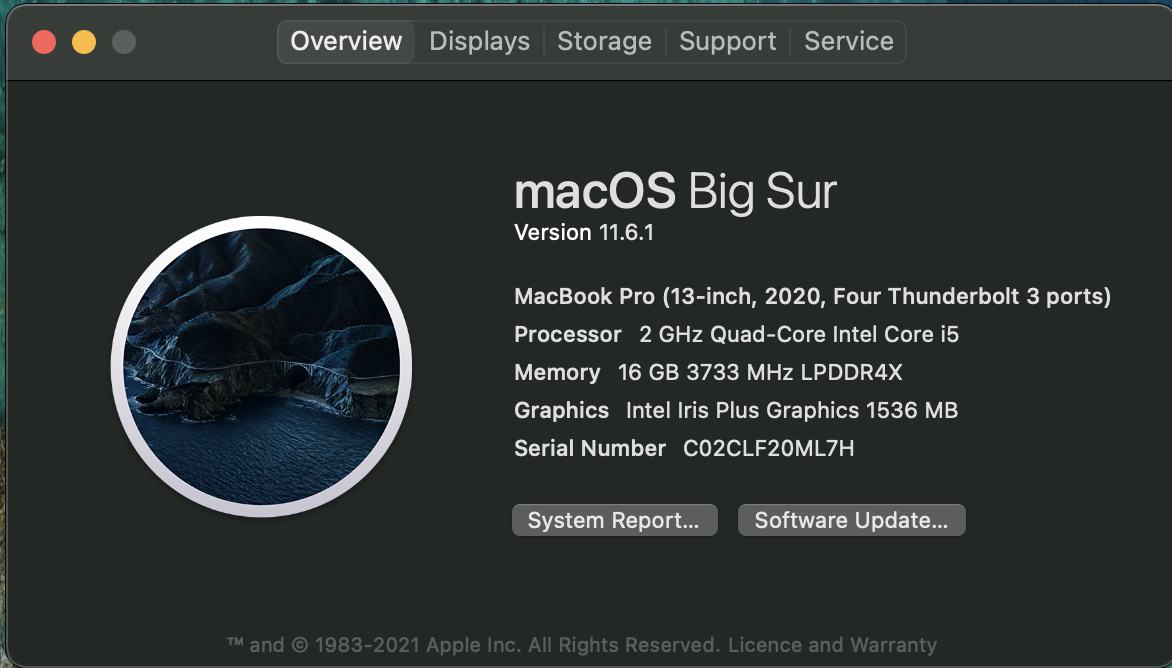Click the Memory 16 GB specification
1172x668 pixels.
click(707, 372)
